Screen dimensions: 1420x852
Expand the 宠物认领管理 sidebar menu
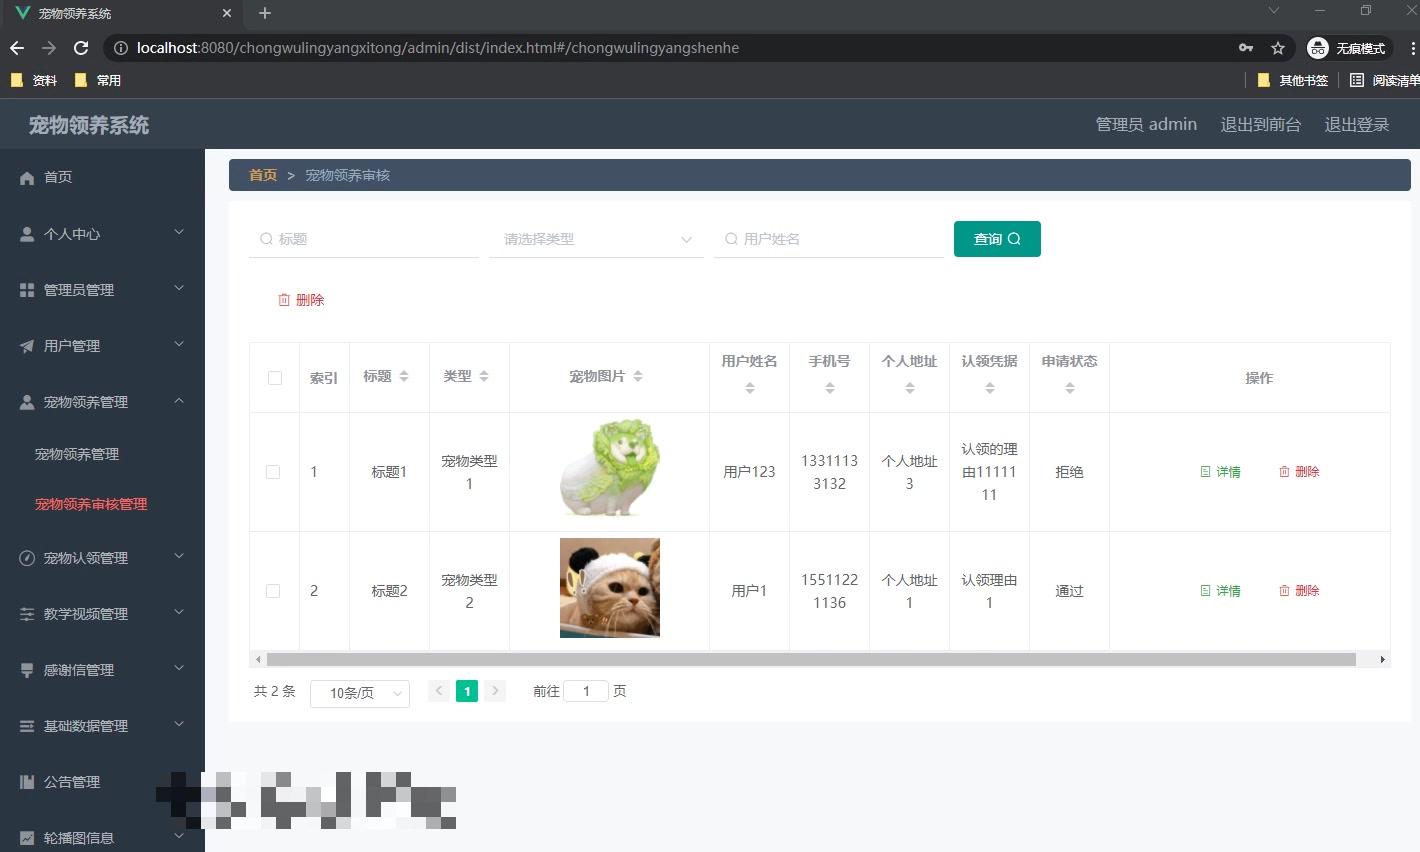pyautogui.click(x=179, y=557)
